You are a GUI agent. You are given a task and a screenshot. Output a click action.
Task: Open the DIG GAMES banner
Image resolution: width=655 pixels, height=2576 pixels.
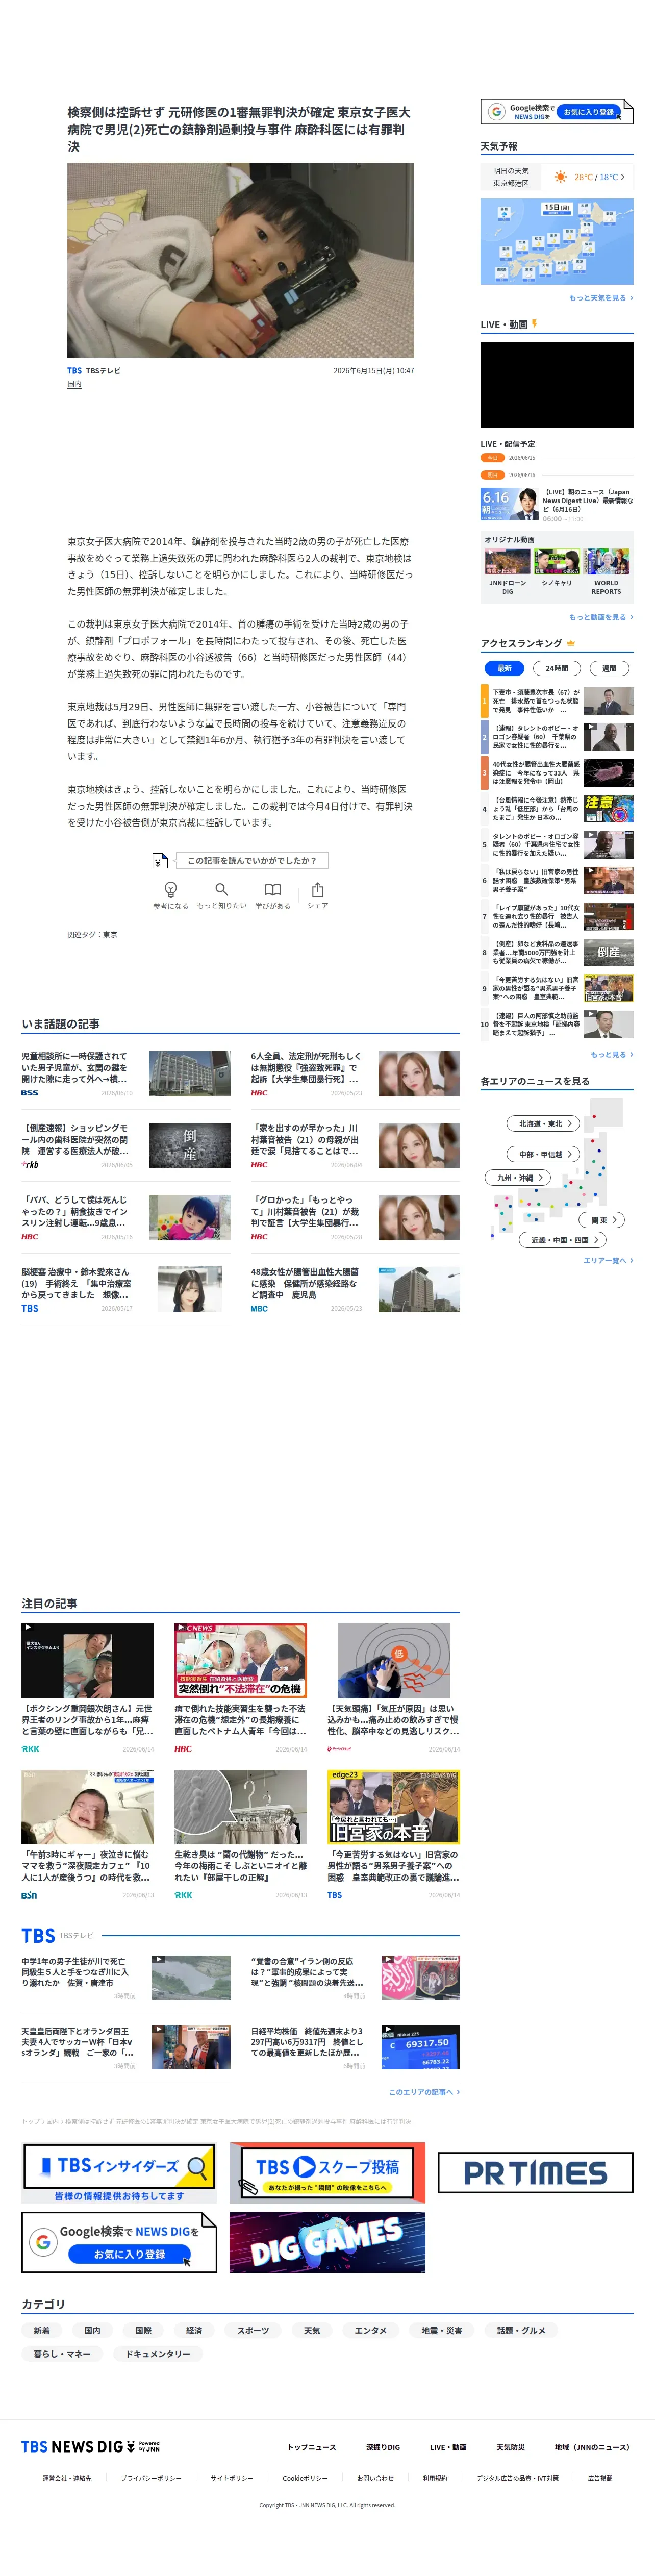pos(327,2242)
